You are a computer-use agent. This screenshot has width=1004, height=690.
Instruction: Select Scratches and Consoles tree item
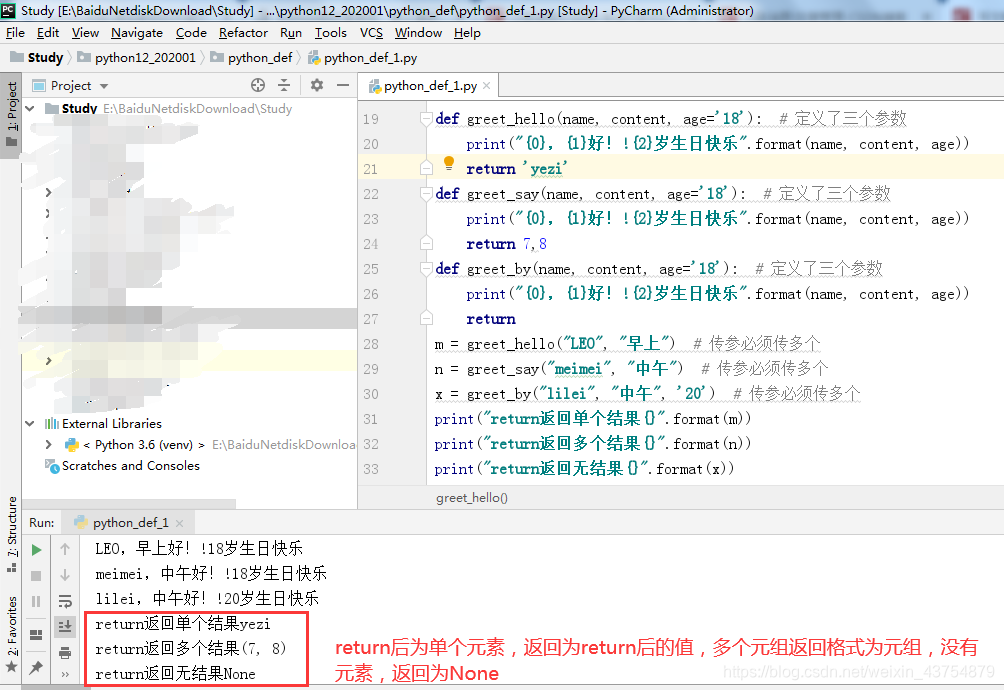tap(131, 466)
